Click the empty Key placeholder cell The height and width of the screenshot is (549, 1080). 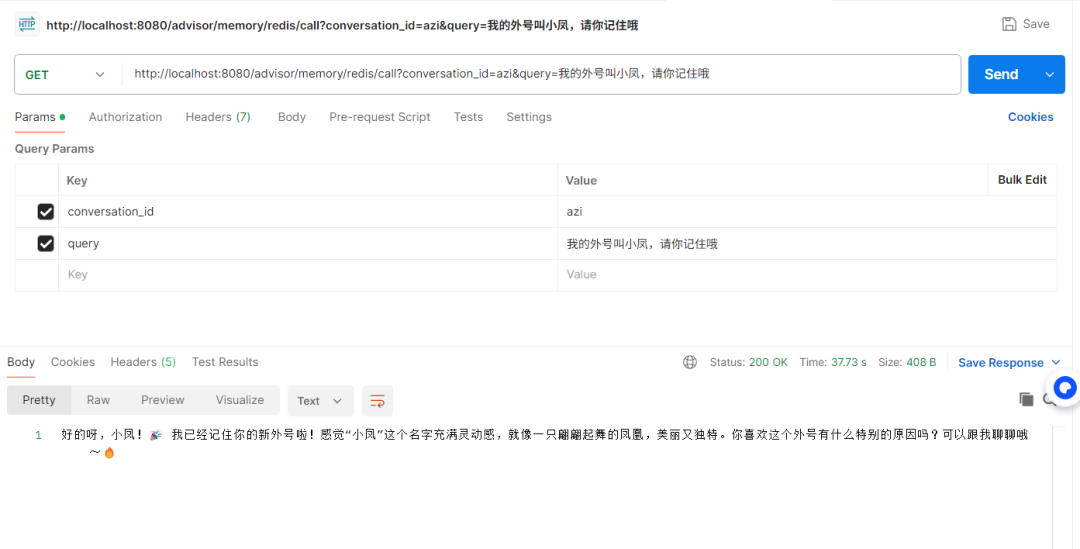pyautogui.click(x=308, y=275)
